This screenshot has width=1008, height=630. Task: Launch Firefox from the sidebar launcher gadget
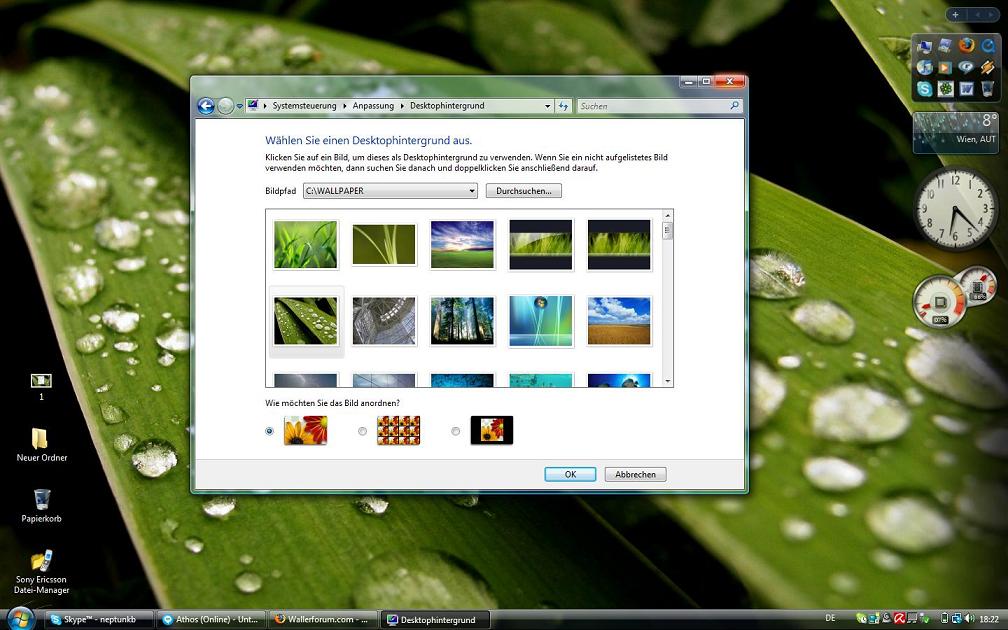point(966,45)
